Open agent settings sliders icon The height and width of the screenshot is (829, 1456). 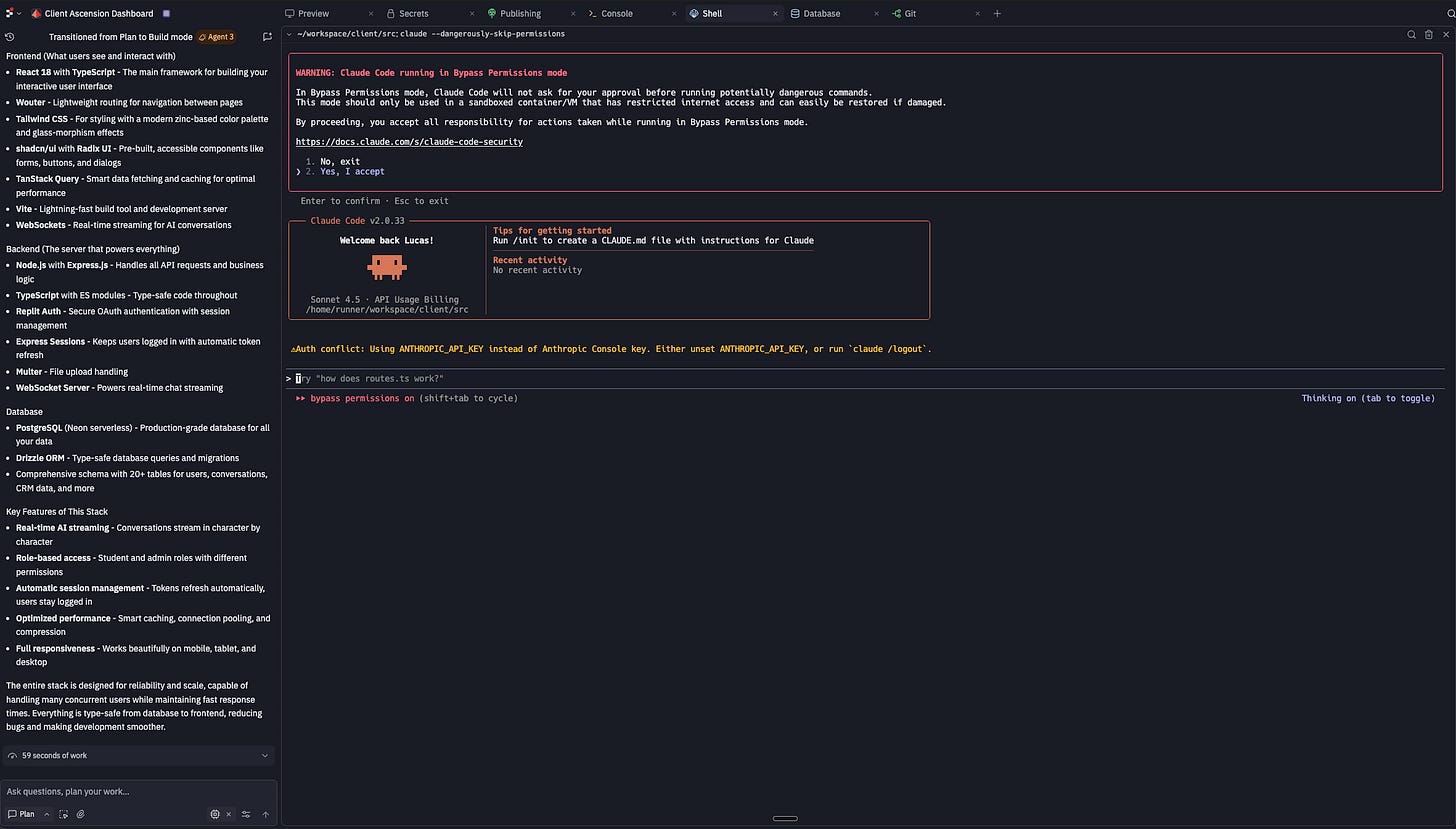point(246,814)
